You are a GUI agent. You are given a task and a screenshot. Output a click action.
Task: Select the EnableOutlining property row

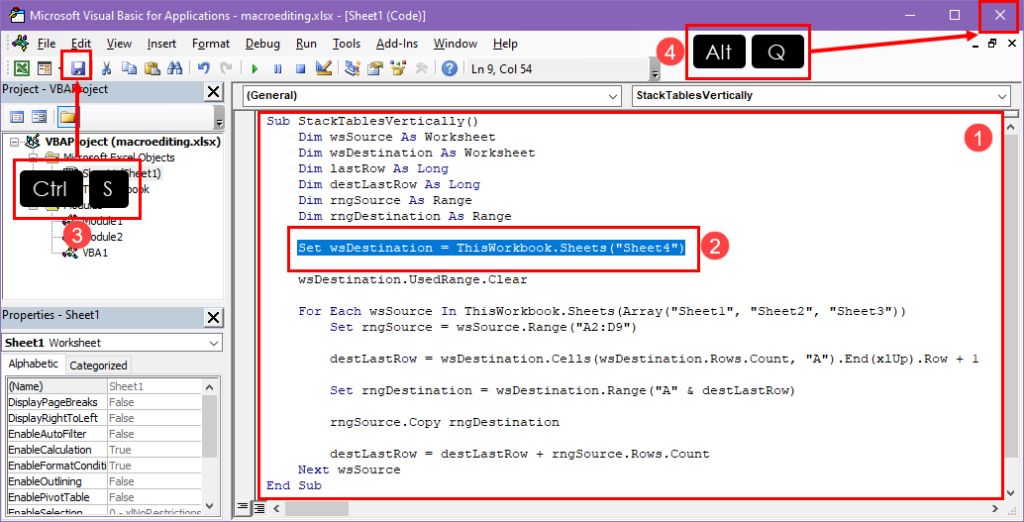[104, 481]
